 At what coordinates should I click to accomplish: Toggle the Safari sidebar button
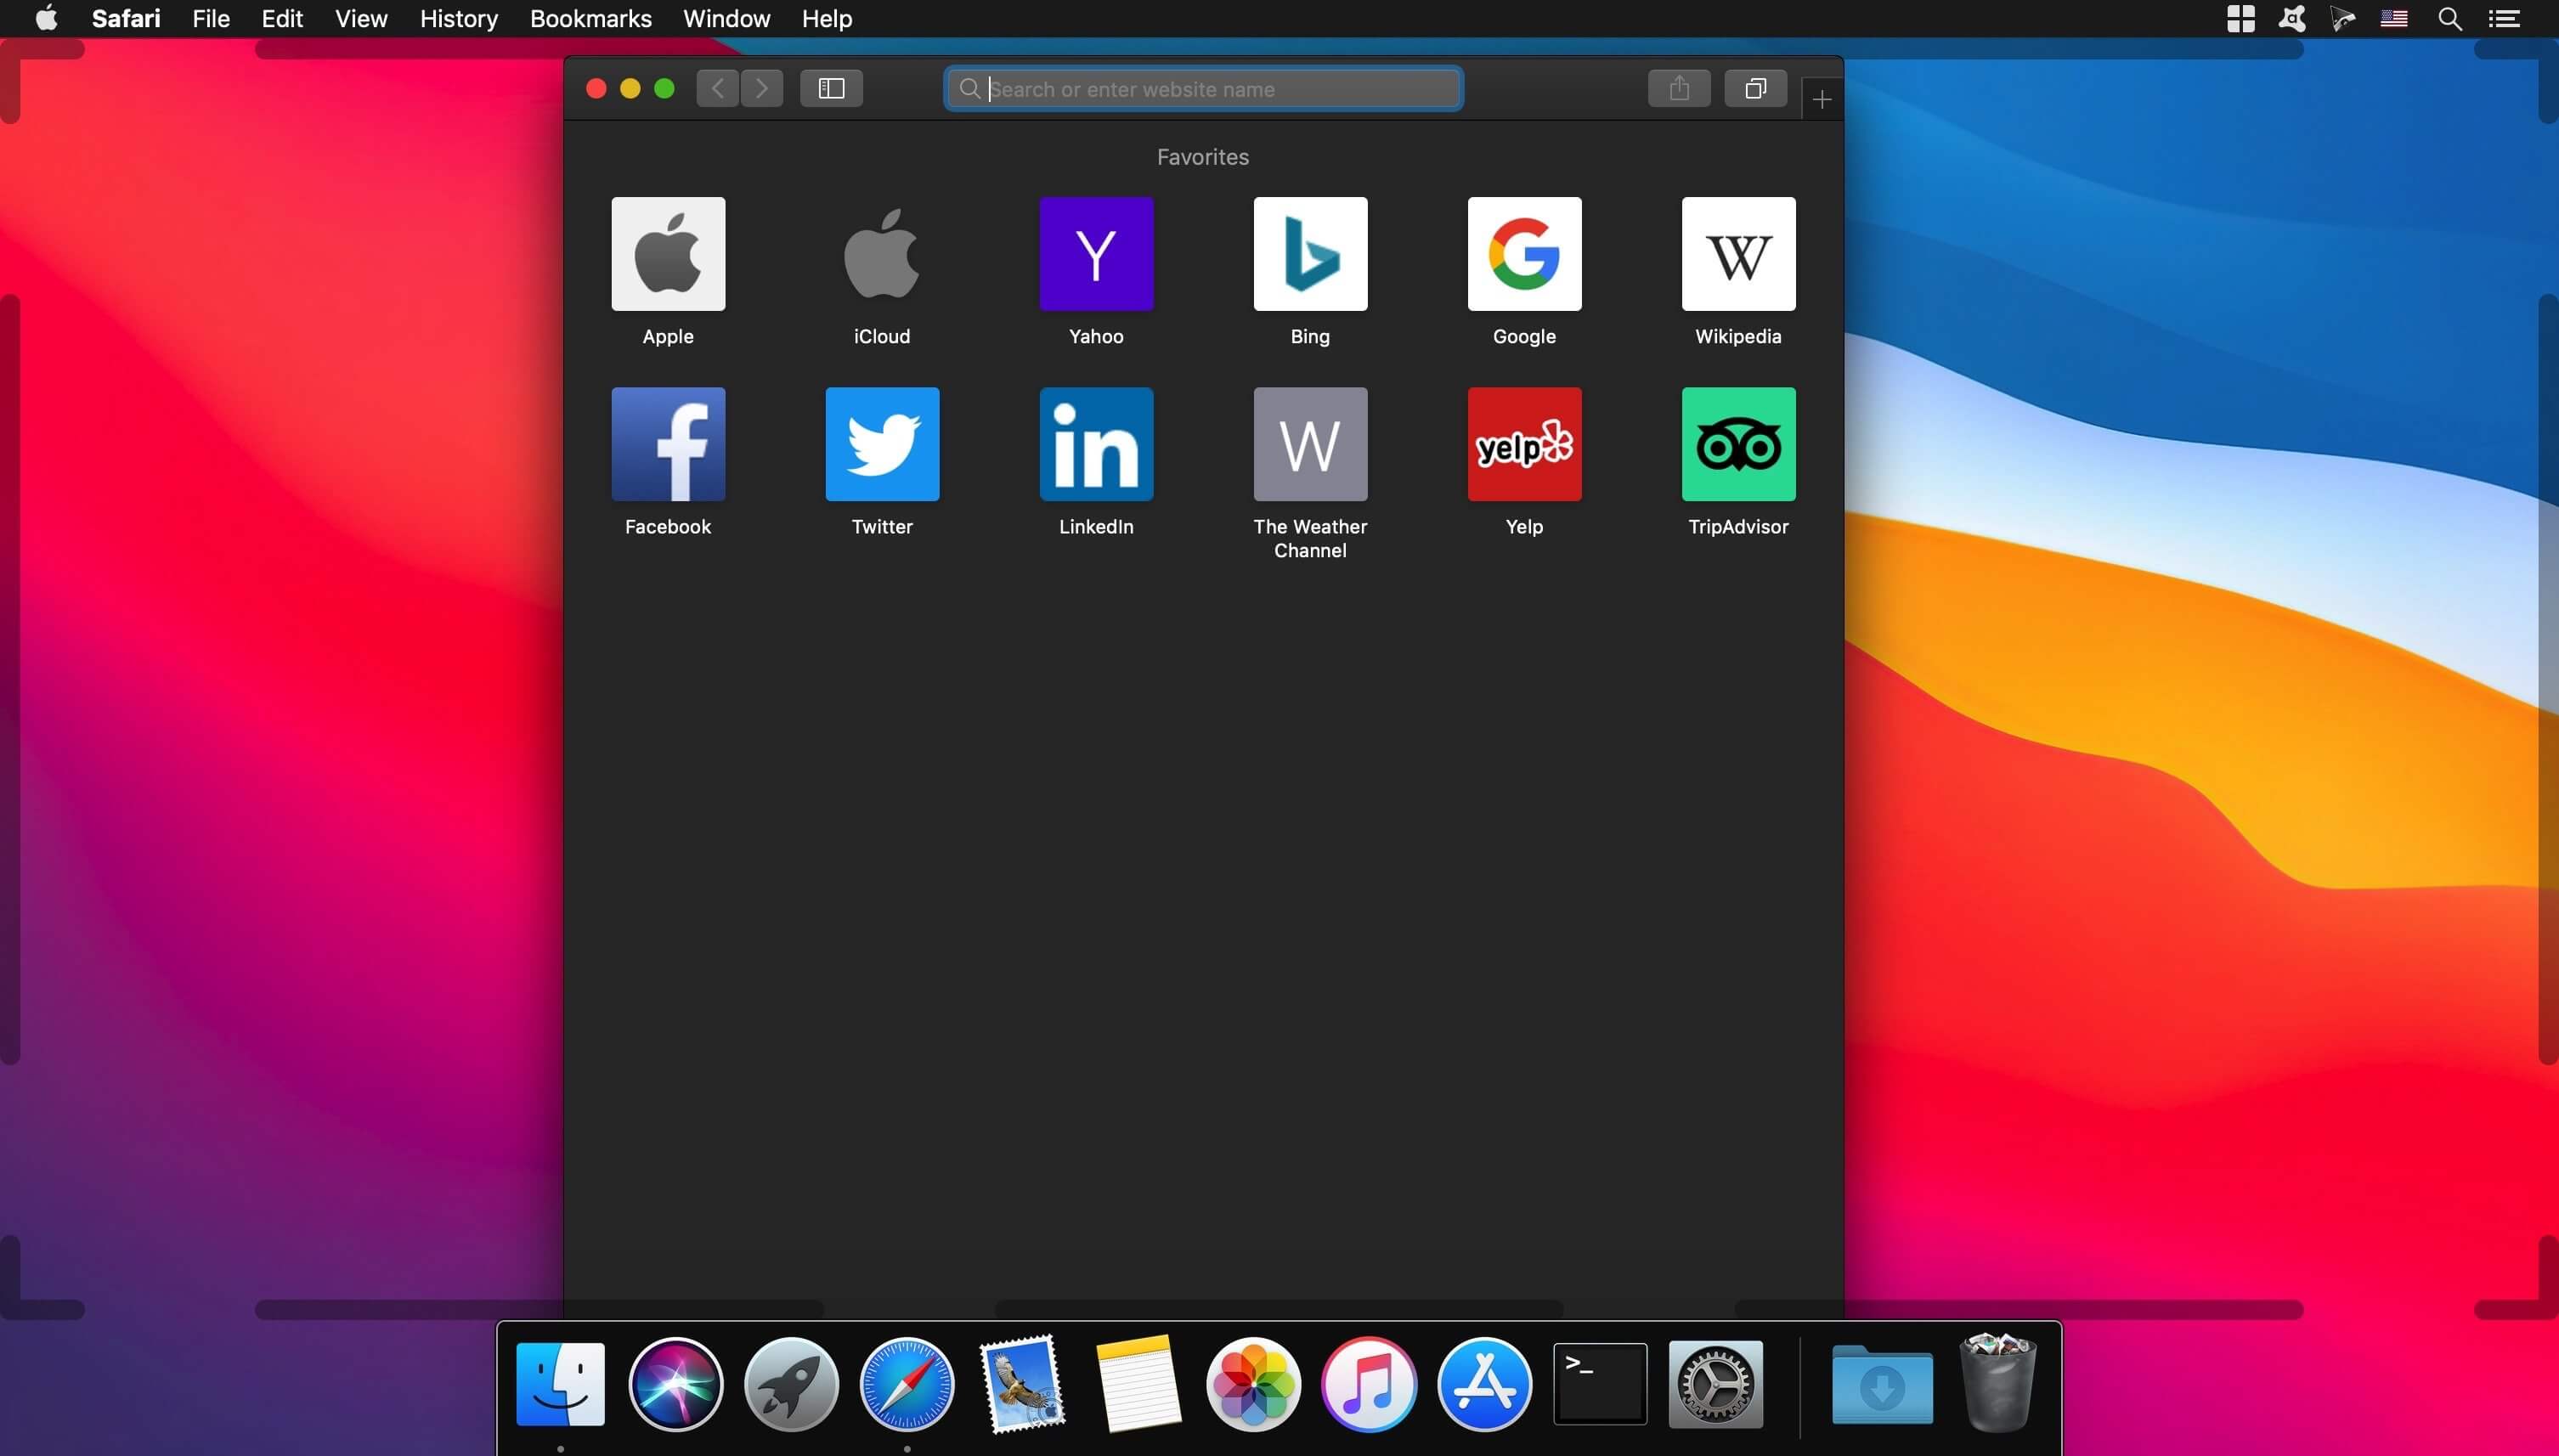coord(831,88)
